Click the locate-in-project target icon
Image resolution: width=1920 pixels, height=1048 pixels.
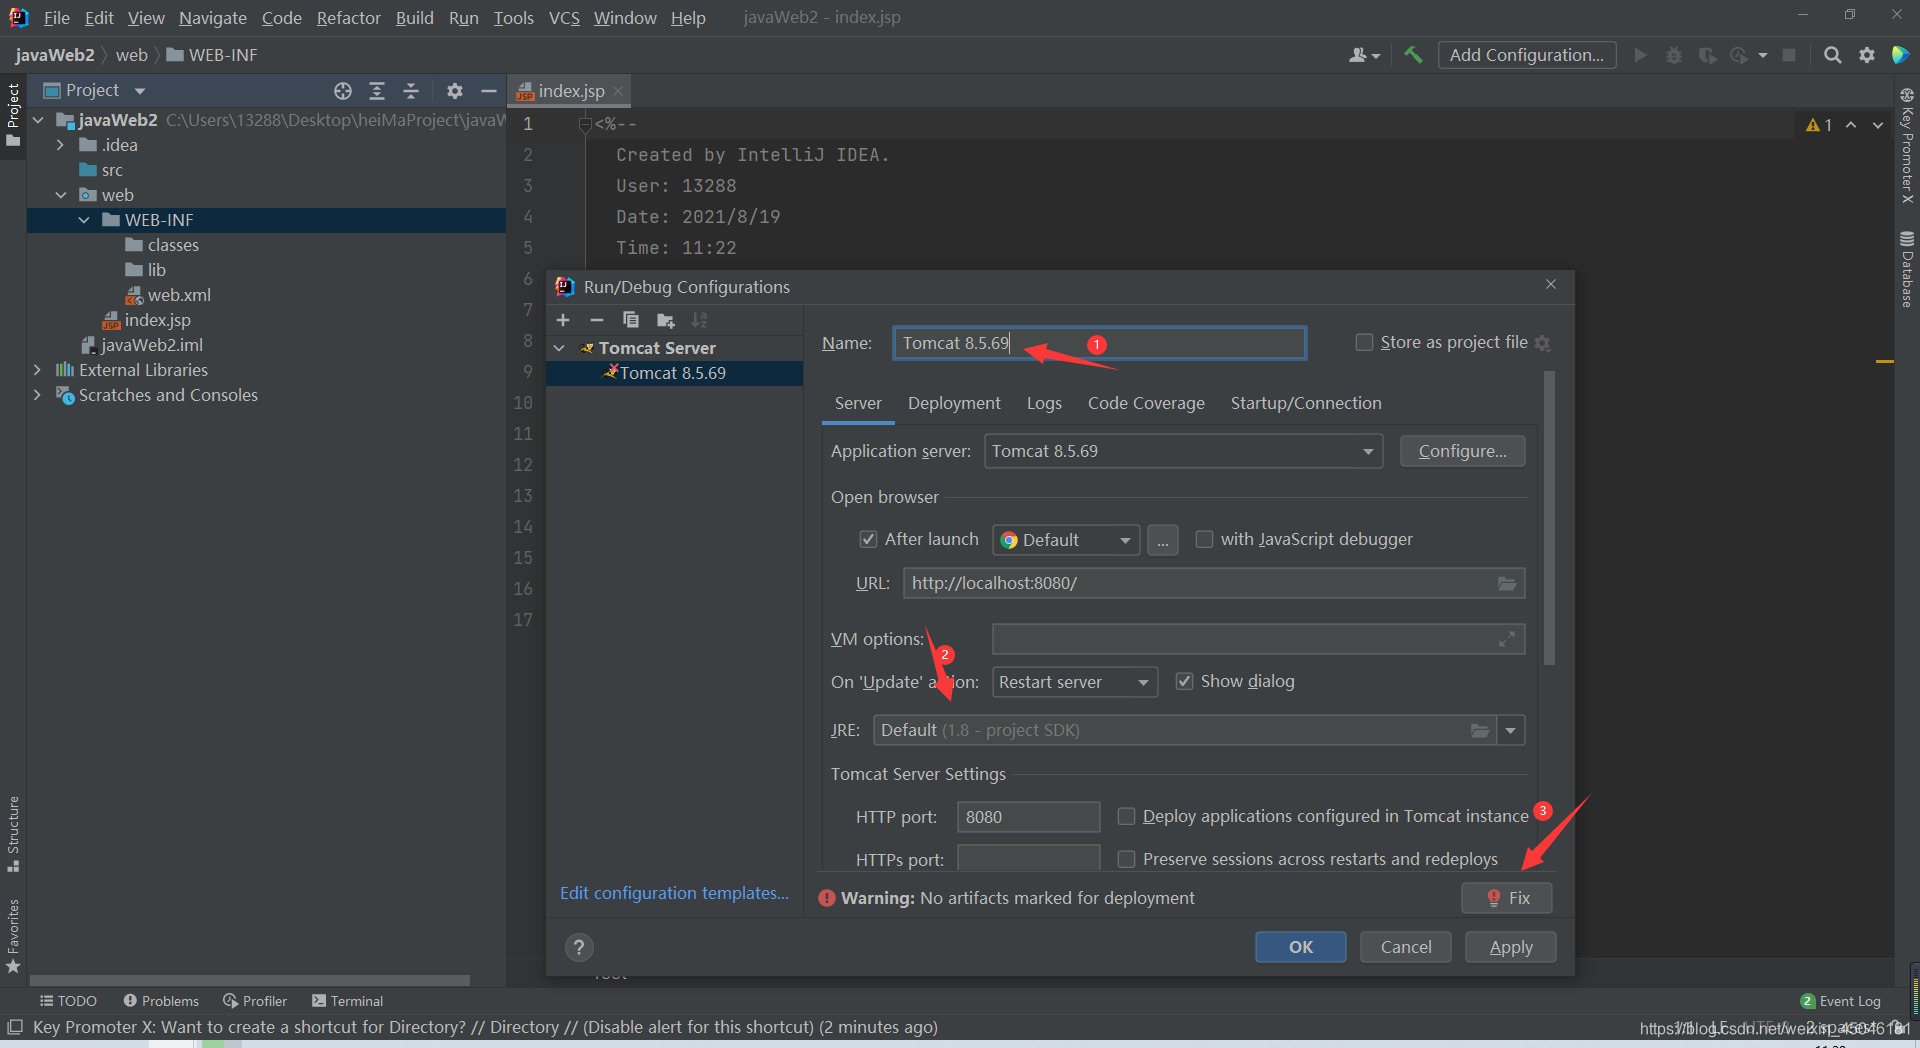343,91
